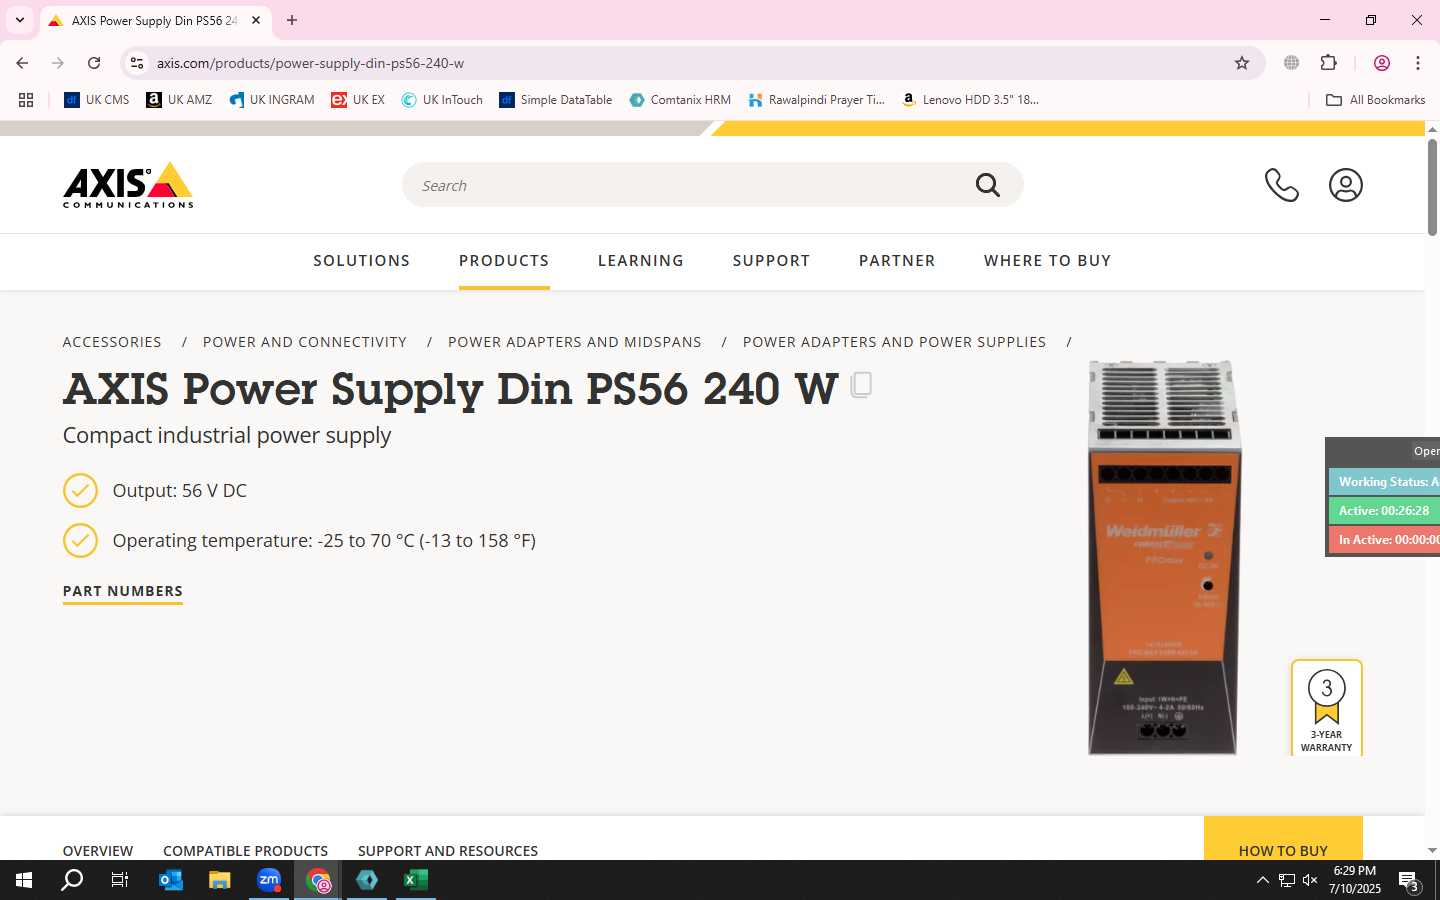Click the search magnifier icon
The width and height of the screenshot is (1440, 900).
click(988, 185)
